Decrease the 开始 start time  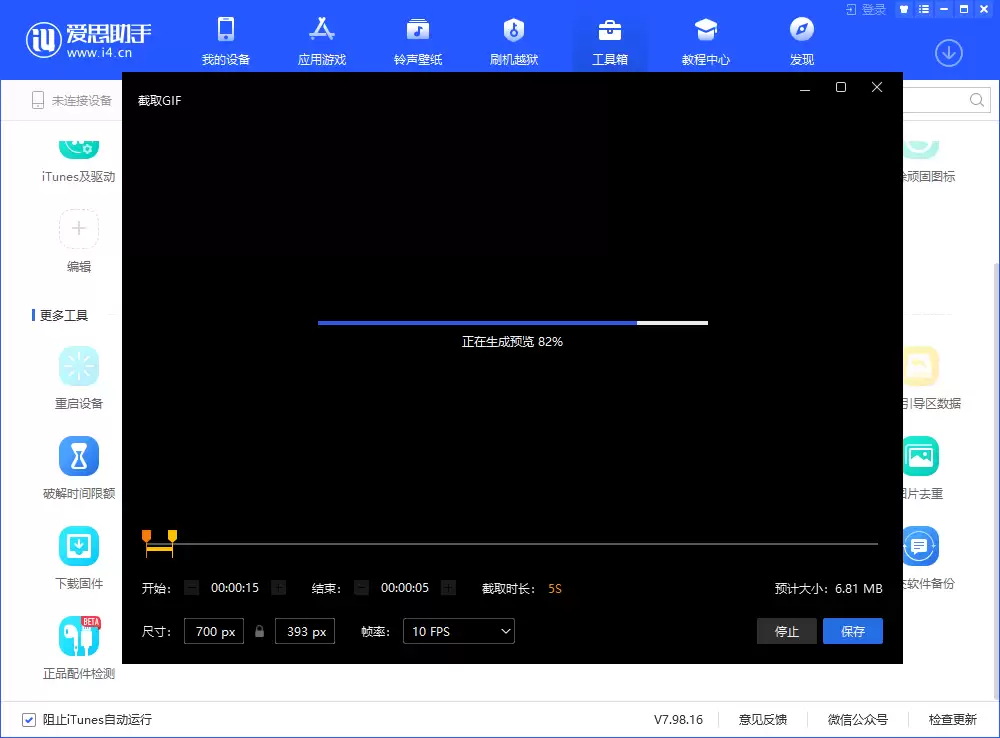[191, 587]
